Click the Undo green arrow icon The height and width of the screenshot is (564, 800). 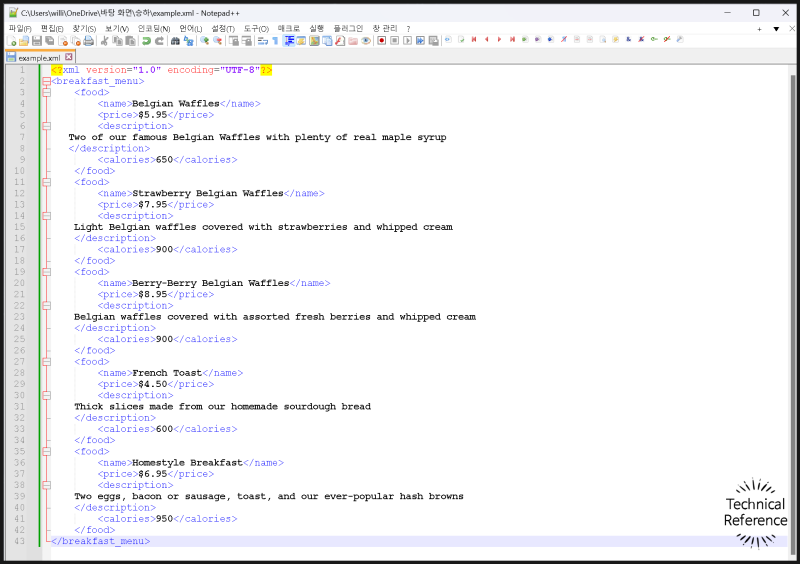click(146, 41)
